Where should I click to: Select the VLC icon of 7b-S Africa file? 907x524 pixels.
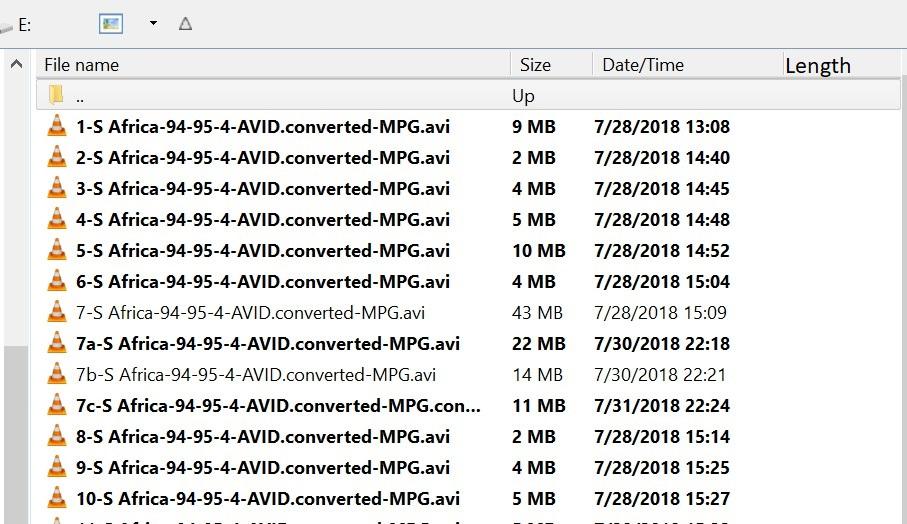click(x=57, y=374)
